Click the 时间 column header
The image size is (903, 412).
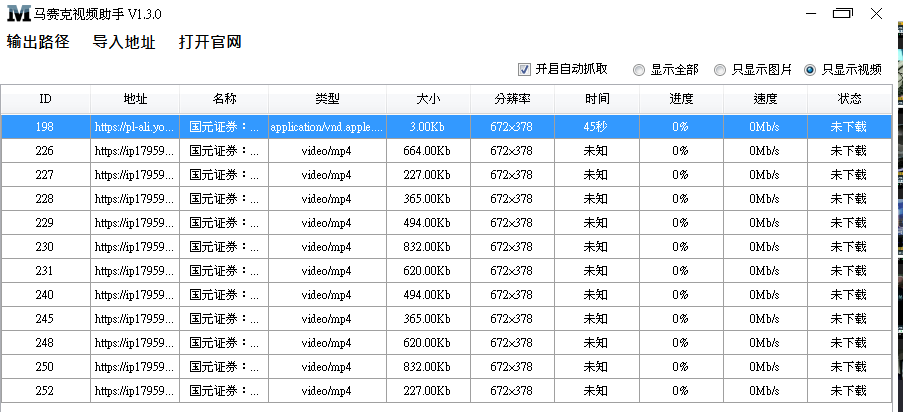click(597, 99)
